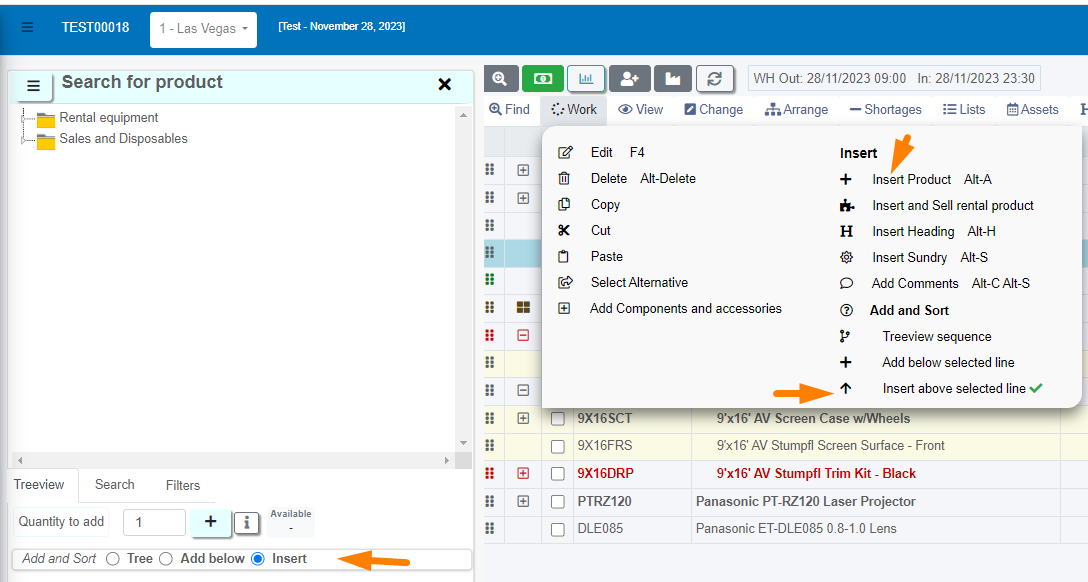The image size is (1088, 582).
Task: Tick the checkbox for 9X16SCT row
Action: click(558, 419)
